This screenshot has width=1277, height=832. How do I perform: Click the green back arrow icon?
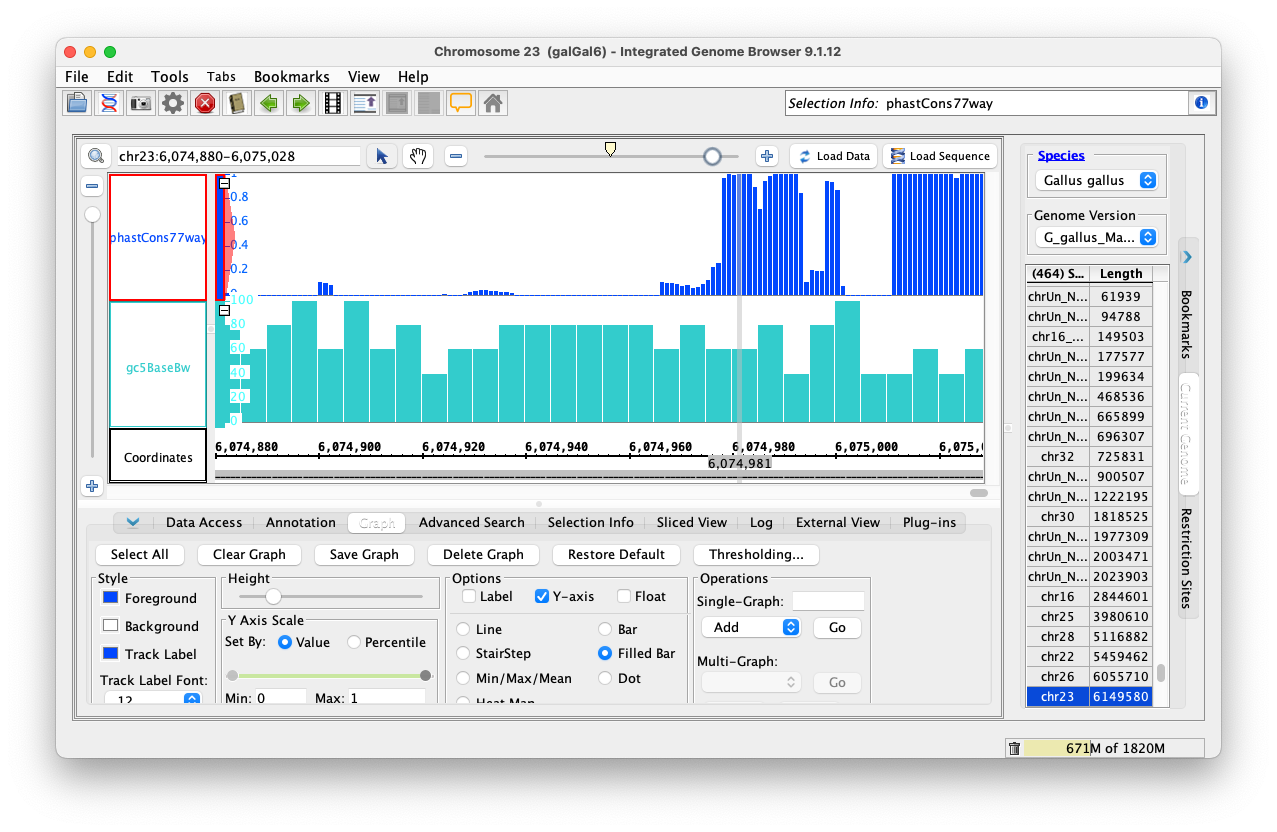pyautogui.click(x=268, y=103)
